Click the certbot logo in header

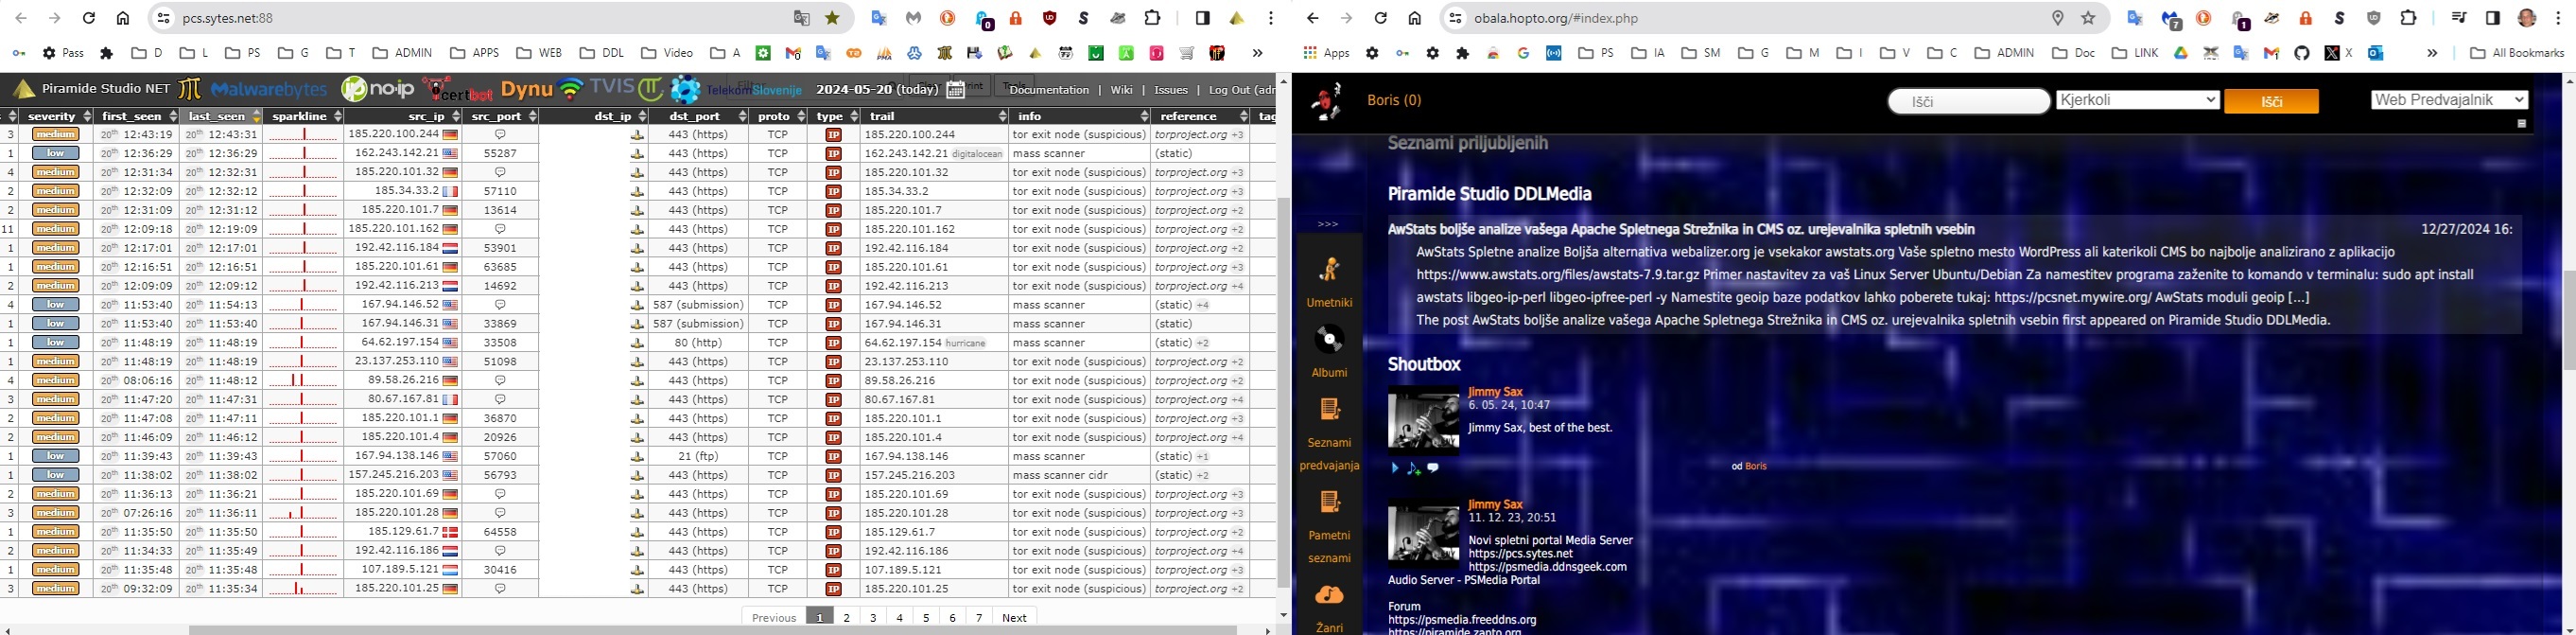click(457, 89)
